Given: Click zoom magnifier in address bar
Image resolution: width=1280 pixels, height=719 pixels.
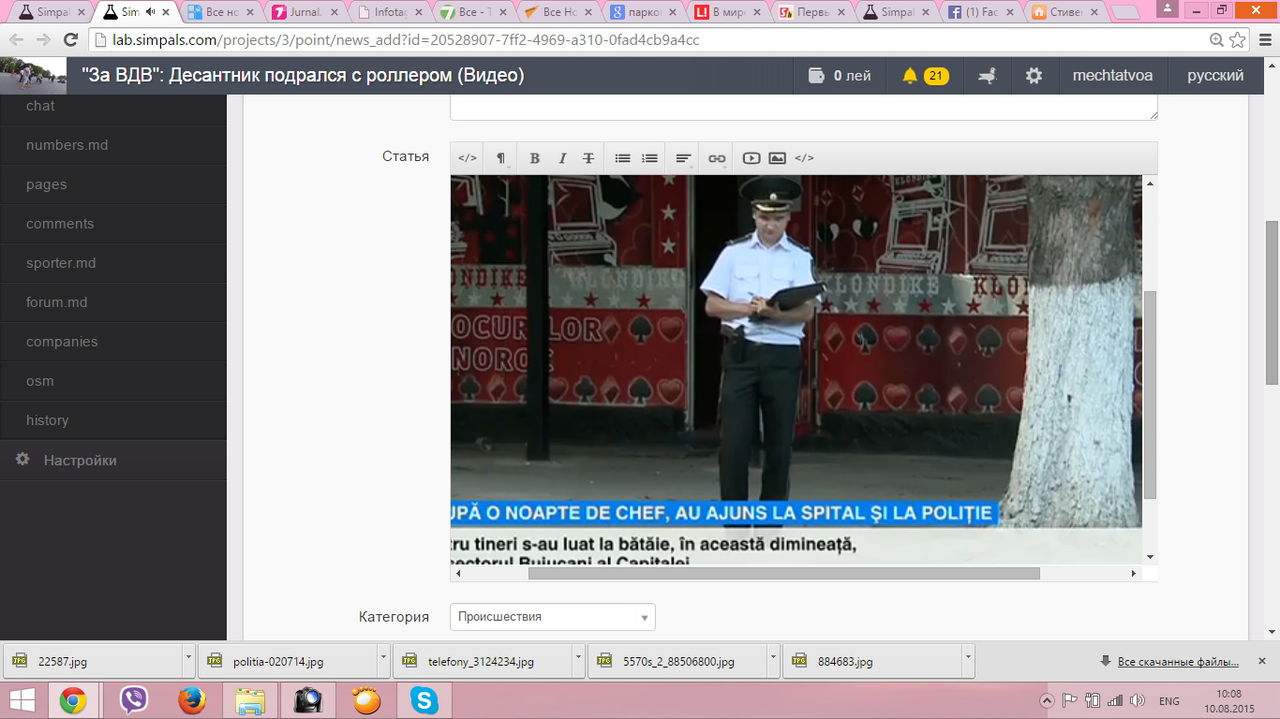Looking at the screenshot, I should pos(1216,40).
